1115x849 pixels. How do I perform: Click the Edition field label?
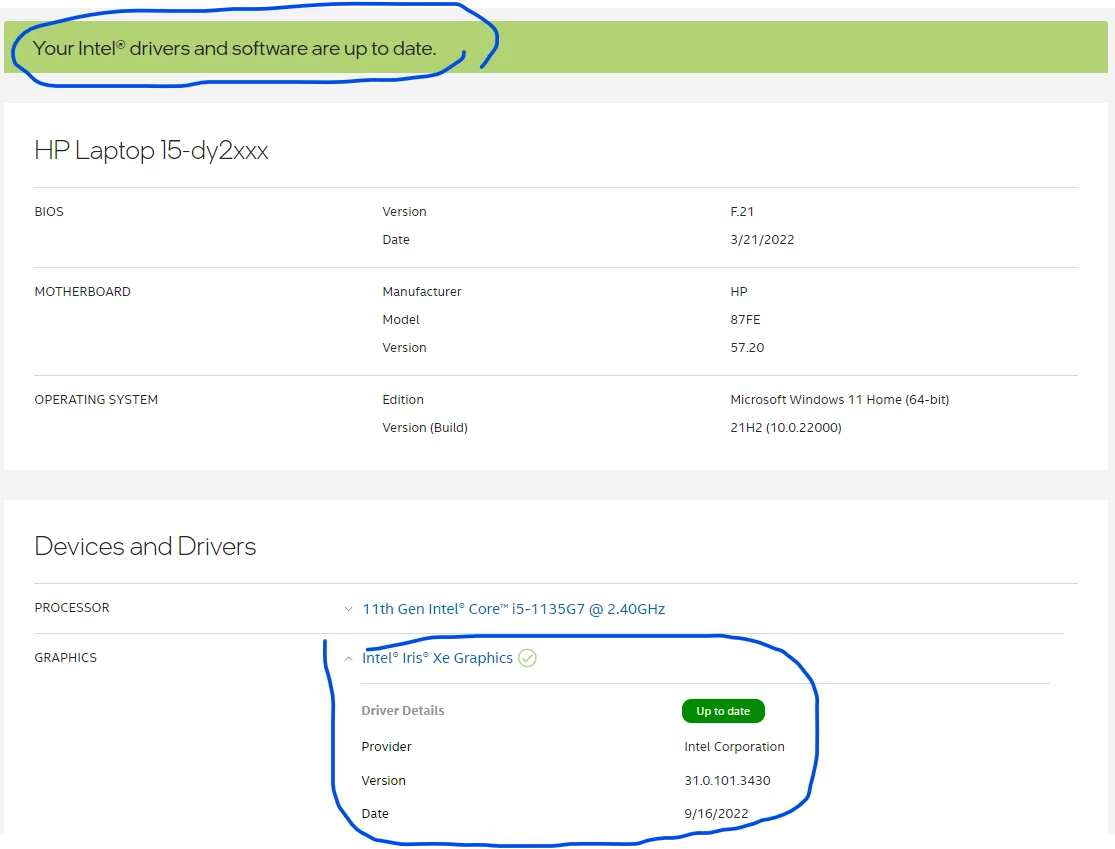coord(402,400)
